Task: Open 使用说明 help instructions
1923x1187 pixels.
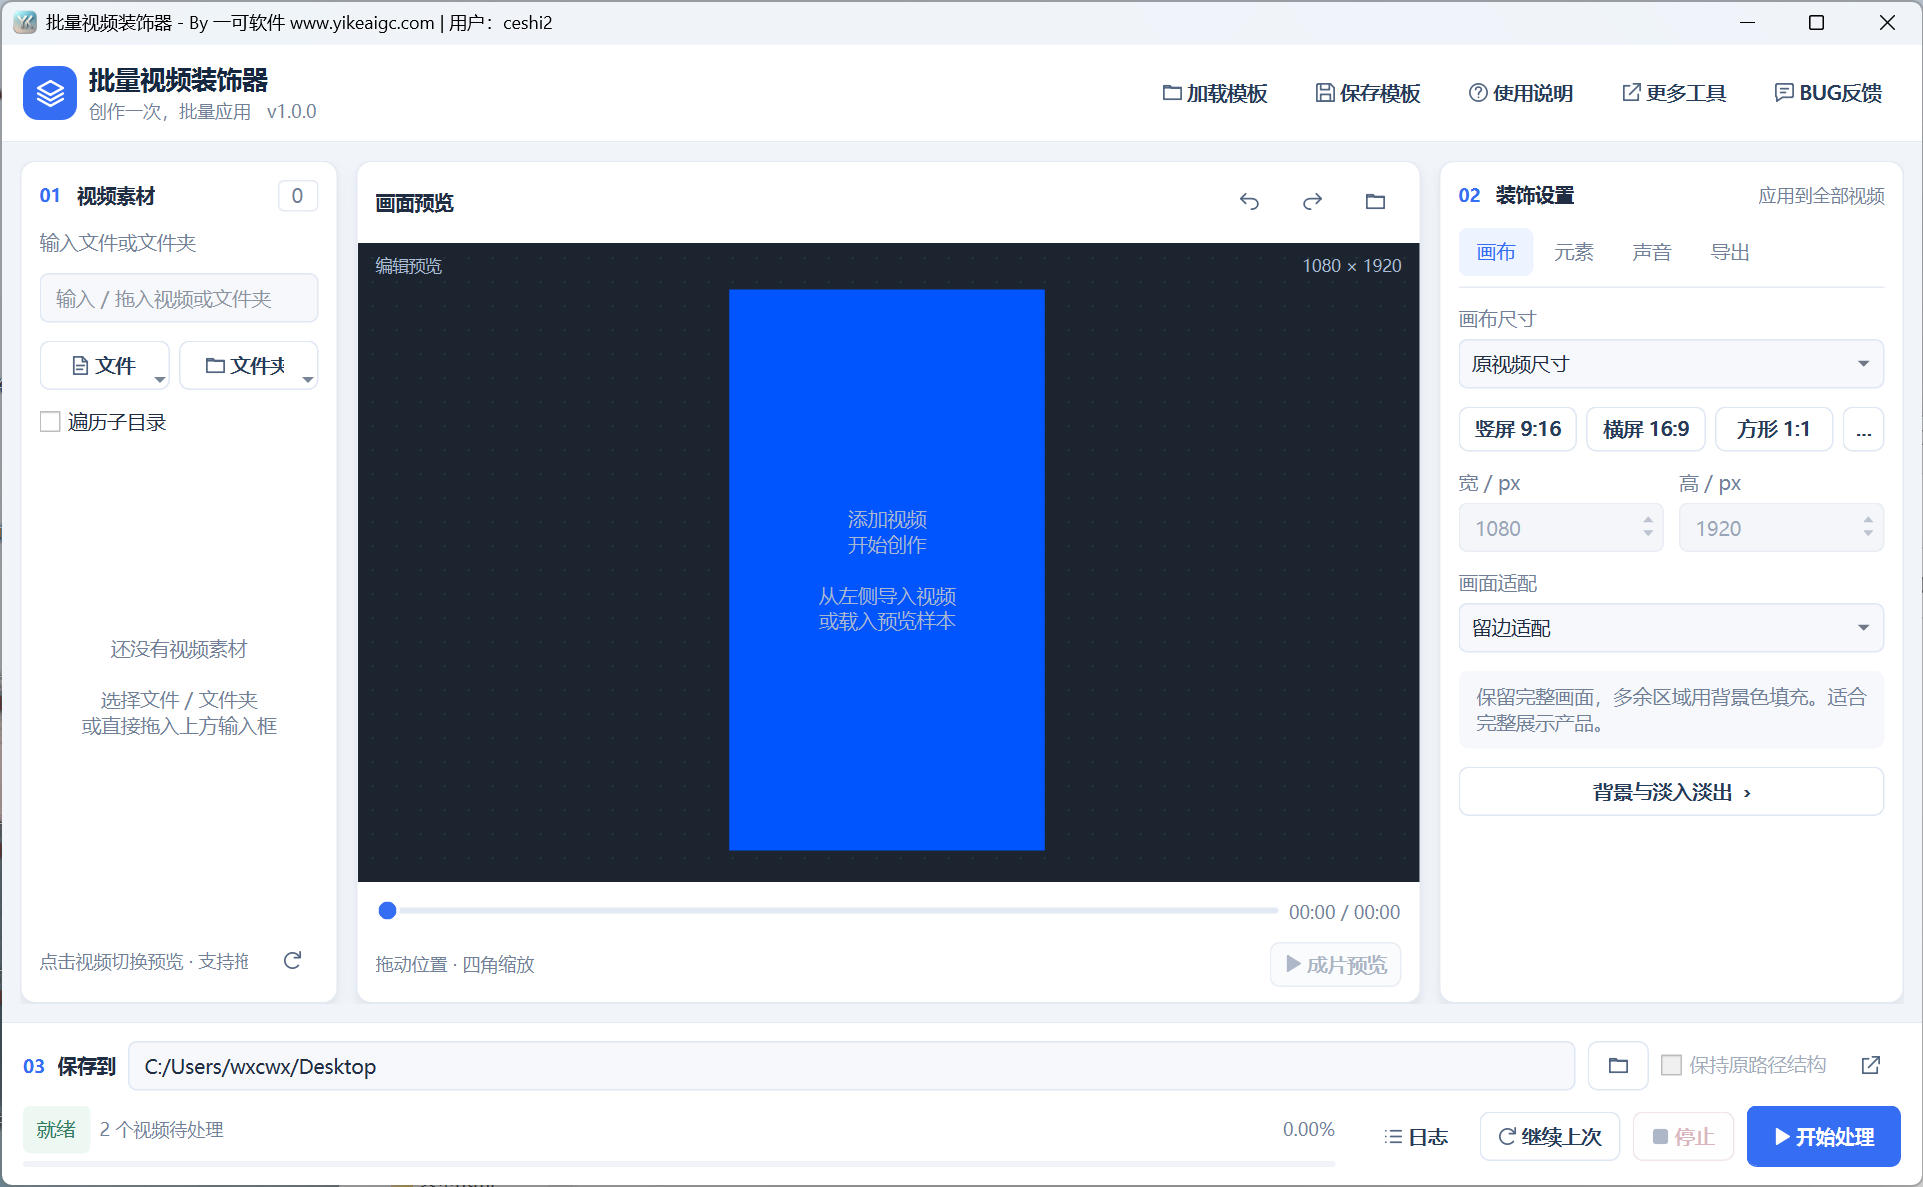Action: (1520, 93)
